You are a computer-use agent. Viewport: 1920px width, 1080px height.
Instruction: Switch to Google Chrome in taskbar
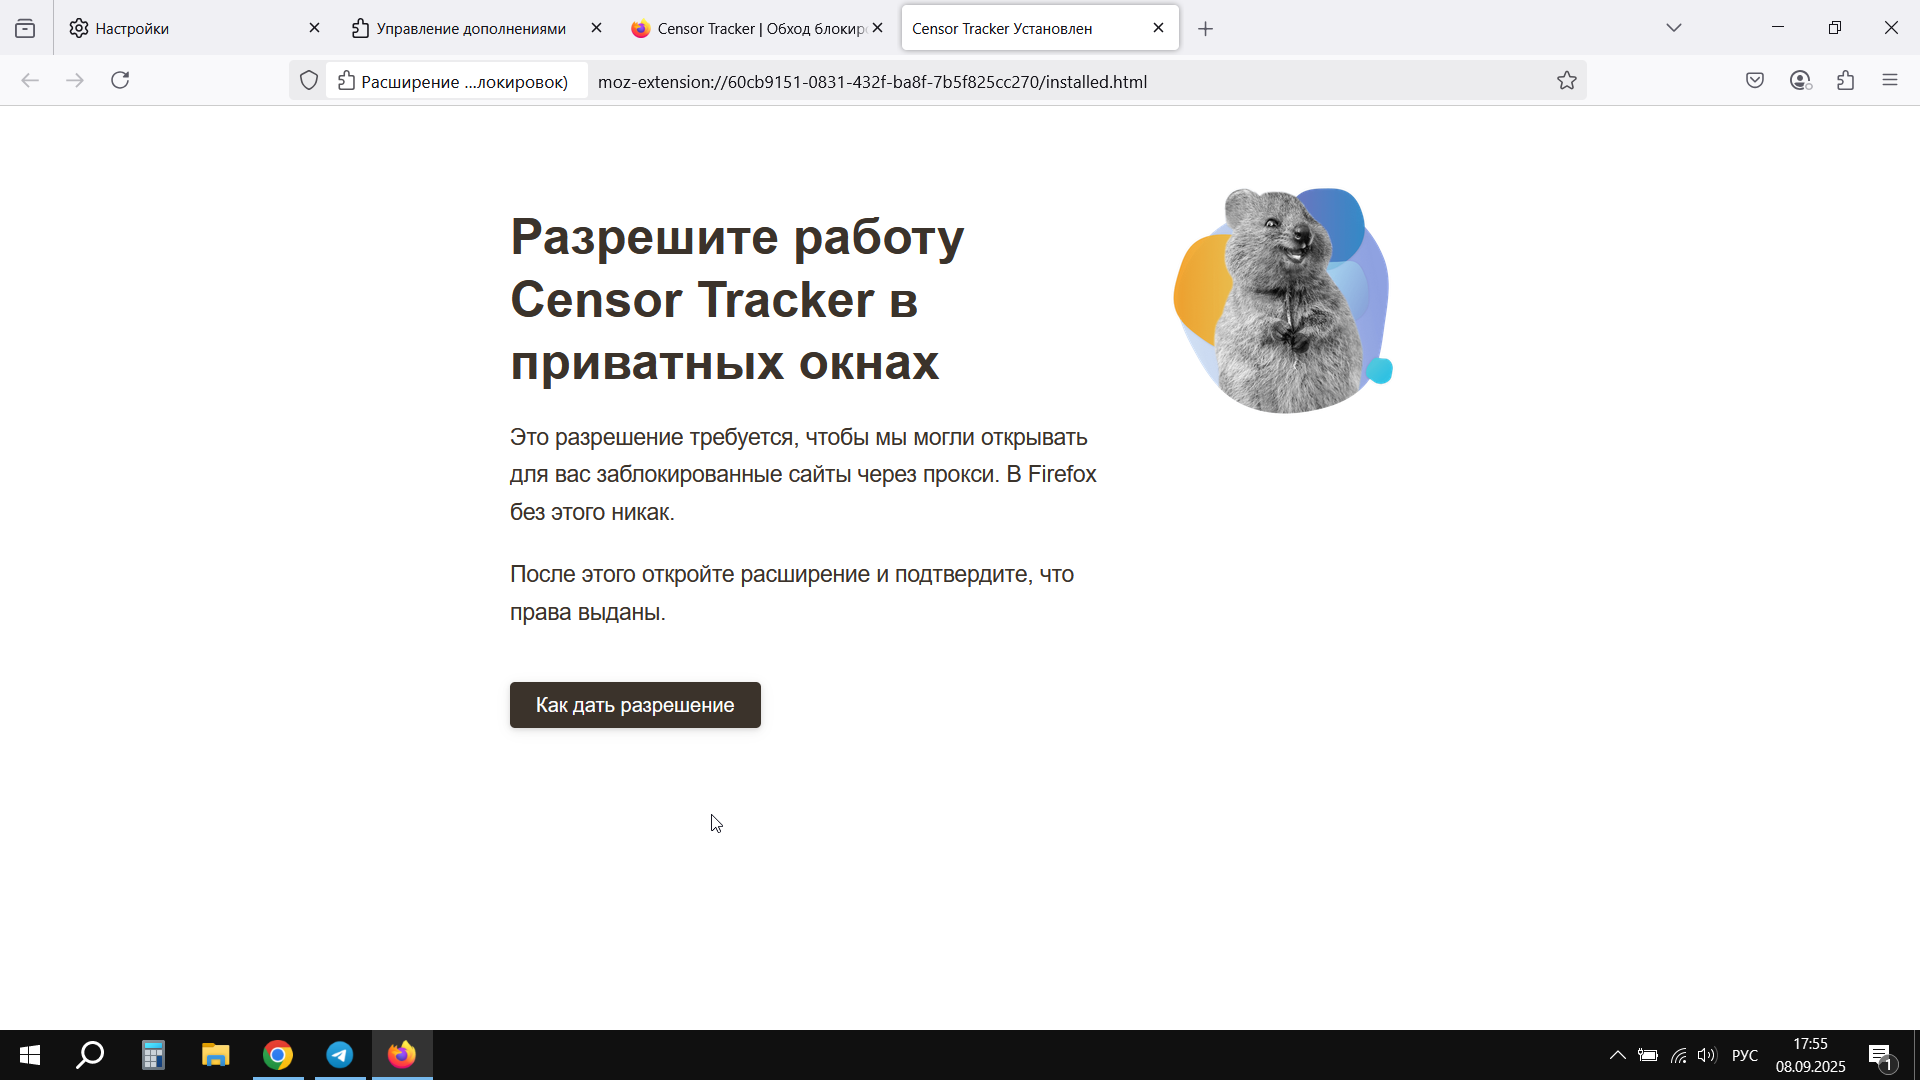tap(278, 1055)
